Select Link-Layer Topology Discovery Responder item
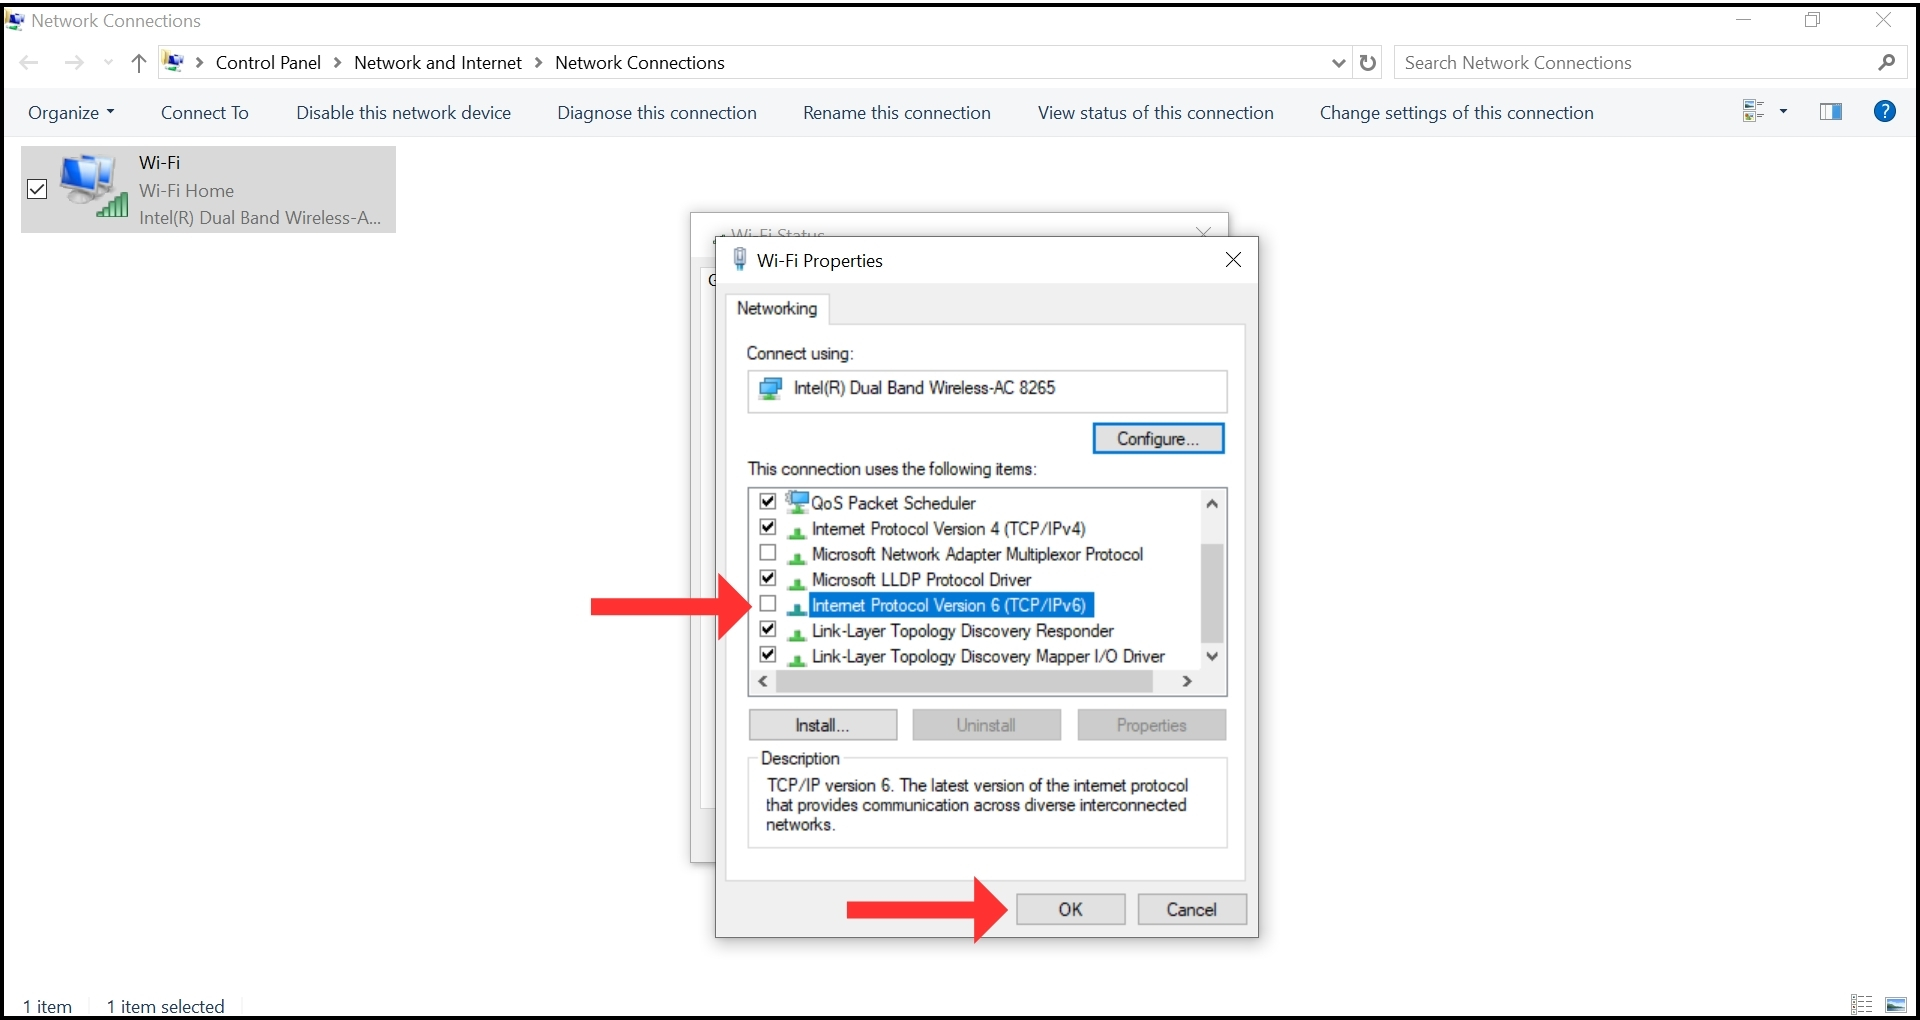Viewport: 1920px width, 1020px height. pos(962,631)
